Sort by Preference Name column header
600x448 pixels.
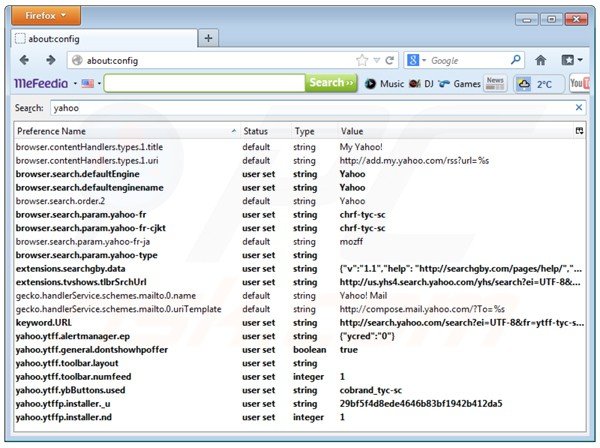126,131
